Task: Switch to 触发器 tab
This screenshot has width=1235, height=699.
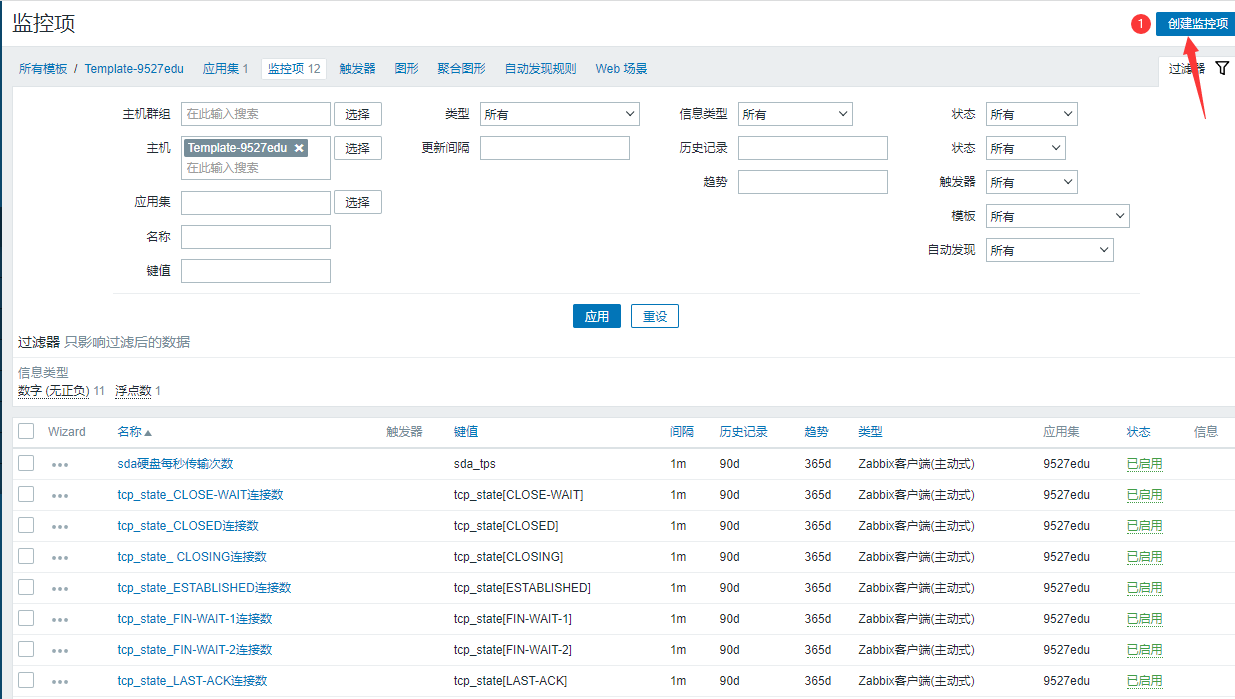Action: (x=357, y=69)
